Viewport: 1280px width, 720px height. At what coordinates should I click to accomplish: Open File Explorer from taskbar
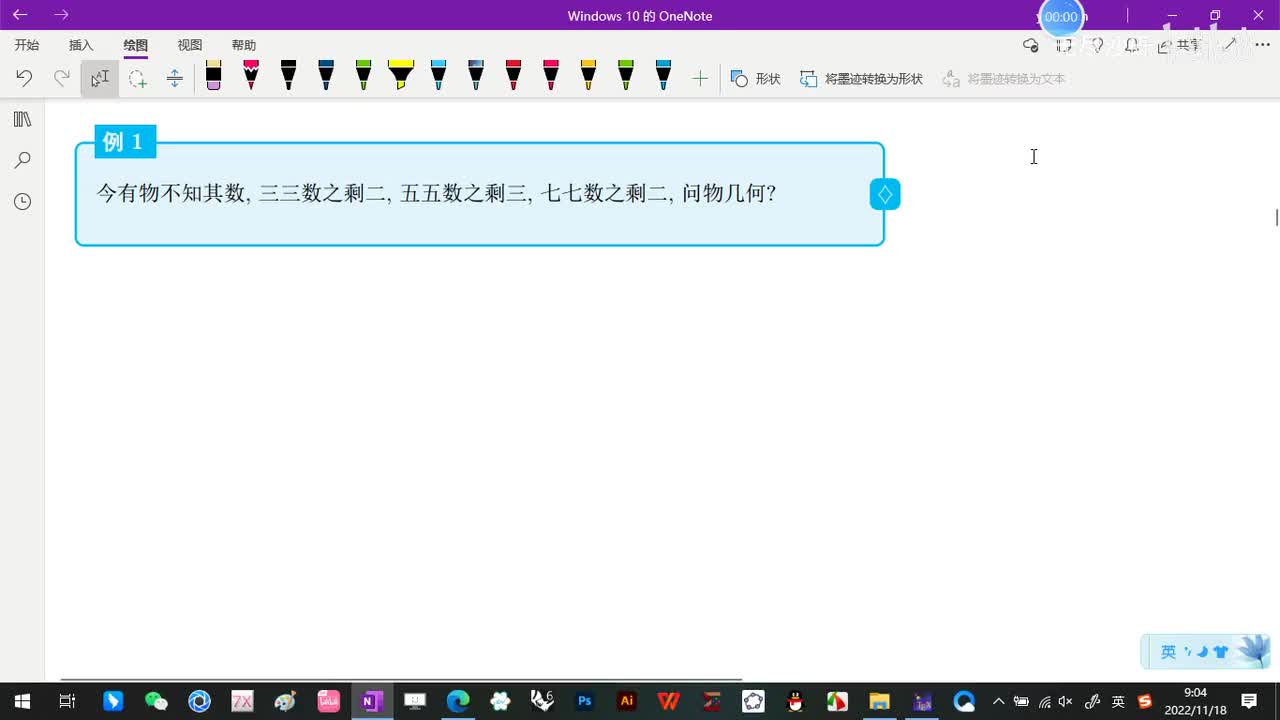pos(879,701)
